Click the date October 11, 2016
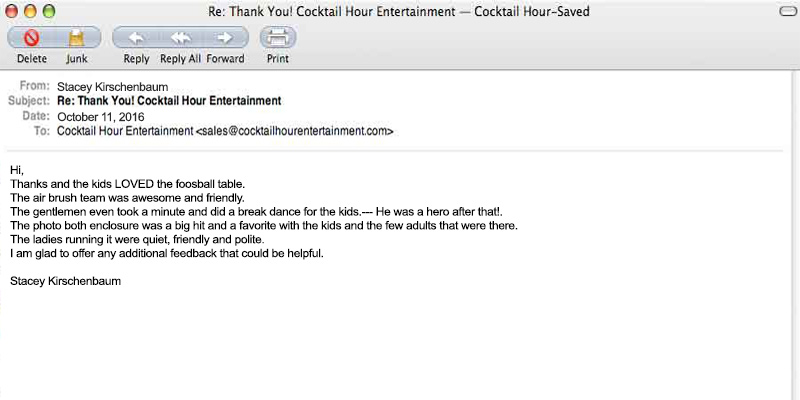This screenshot has width=800, height=400. coord(101,116)
